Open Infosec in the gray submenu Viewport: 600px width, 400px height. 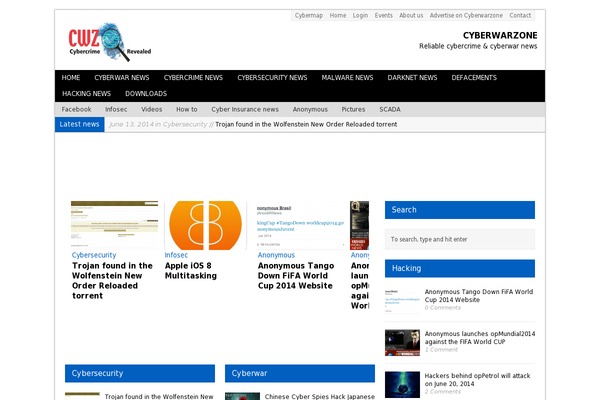[x=116, y=109]
